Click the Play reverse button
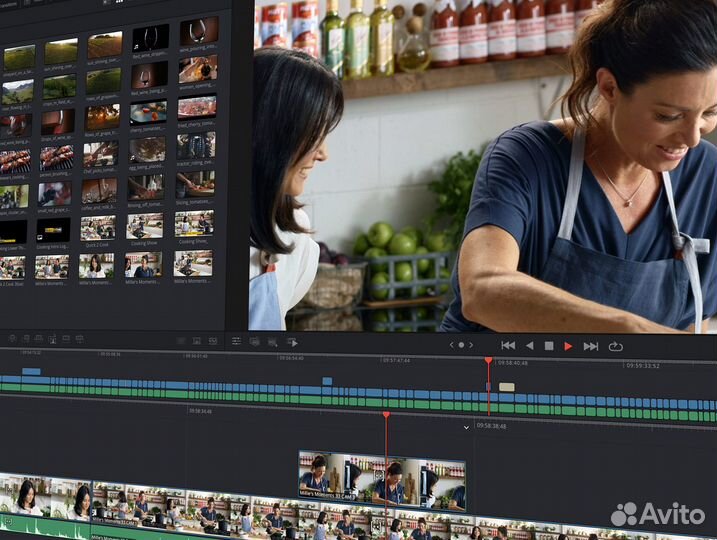This screenshot has width=717, height=540. tap(529, 346)
